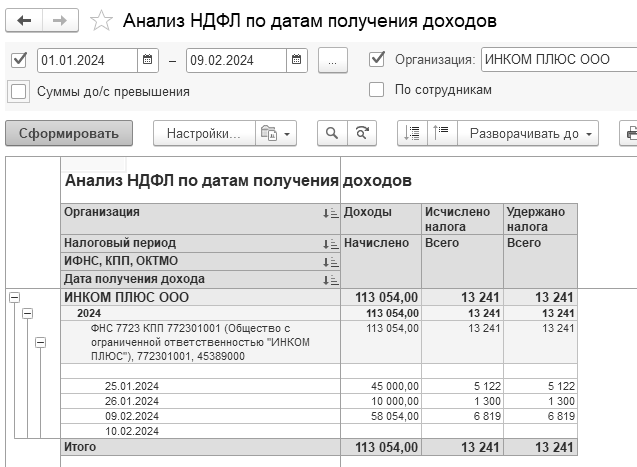This screenshot has height=467, width=637.
Task: Click the Удержано налога column header
Action: [540, 219]
